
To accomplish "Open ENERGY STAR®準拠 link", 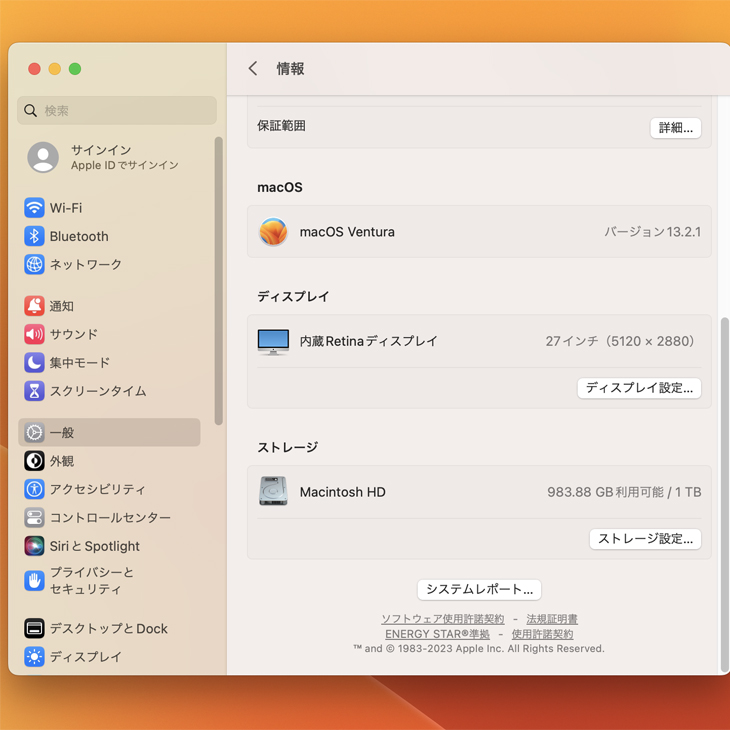I will point(437,634).
